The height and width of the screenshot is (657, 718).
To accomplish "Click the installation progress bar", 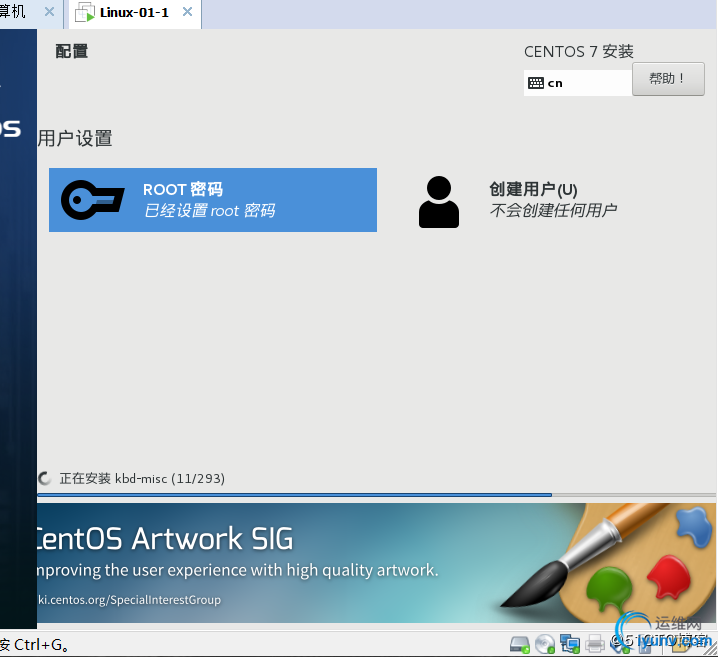I will click(376, 495).
